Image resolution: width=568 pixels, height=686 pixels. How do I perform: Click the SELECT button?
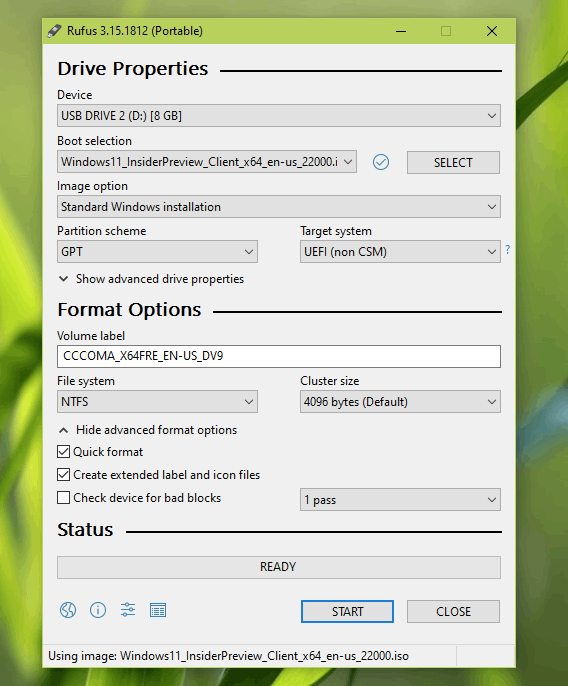[453, 162]
